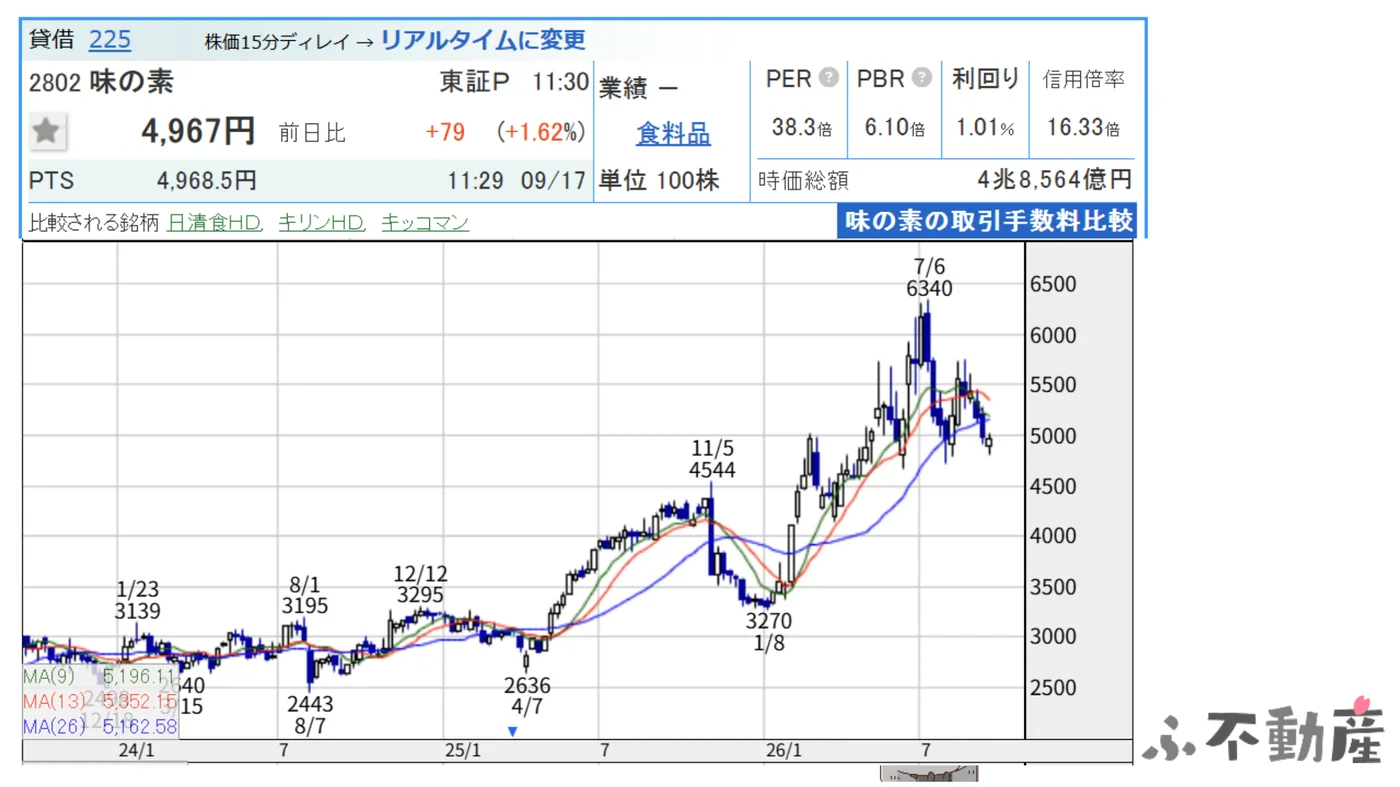Click the yield value 1.01%
The image size is (1400, 787).
point(984,128)
